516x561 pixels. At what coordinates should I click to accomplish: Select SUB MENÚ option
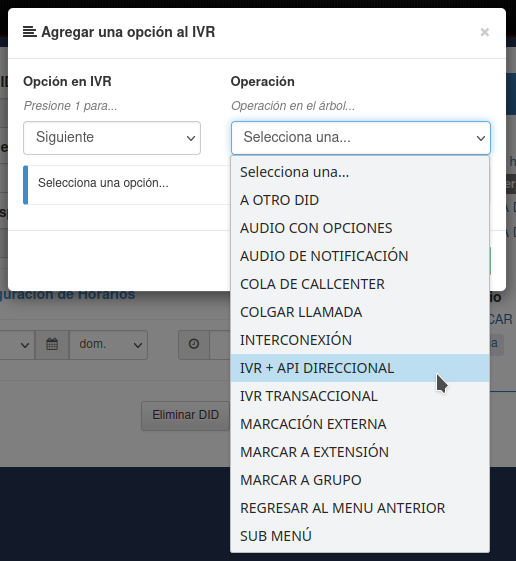click(x=360, y=536)
